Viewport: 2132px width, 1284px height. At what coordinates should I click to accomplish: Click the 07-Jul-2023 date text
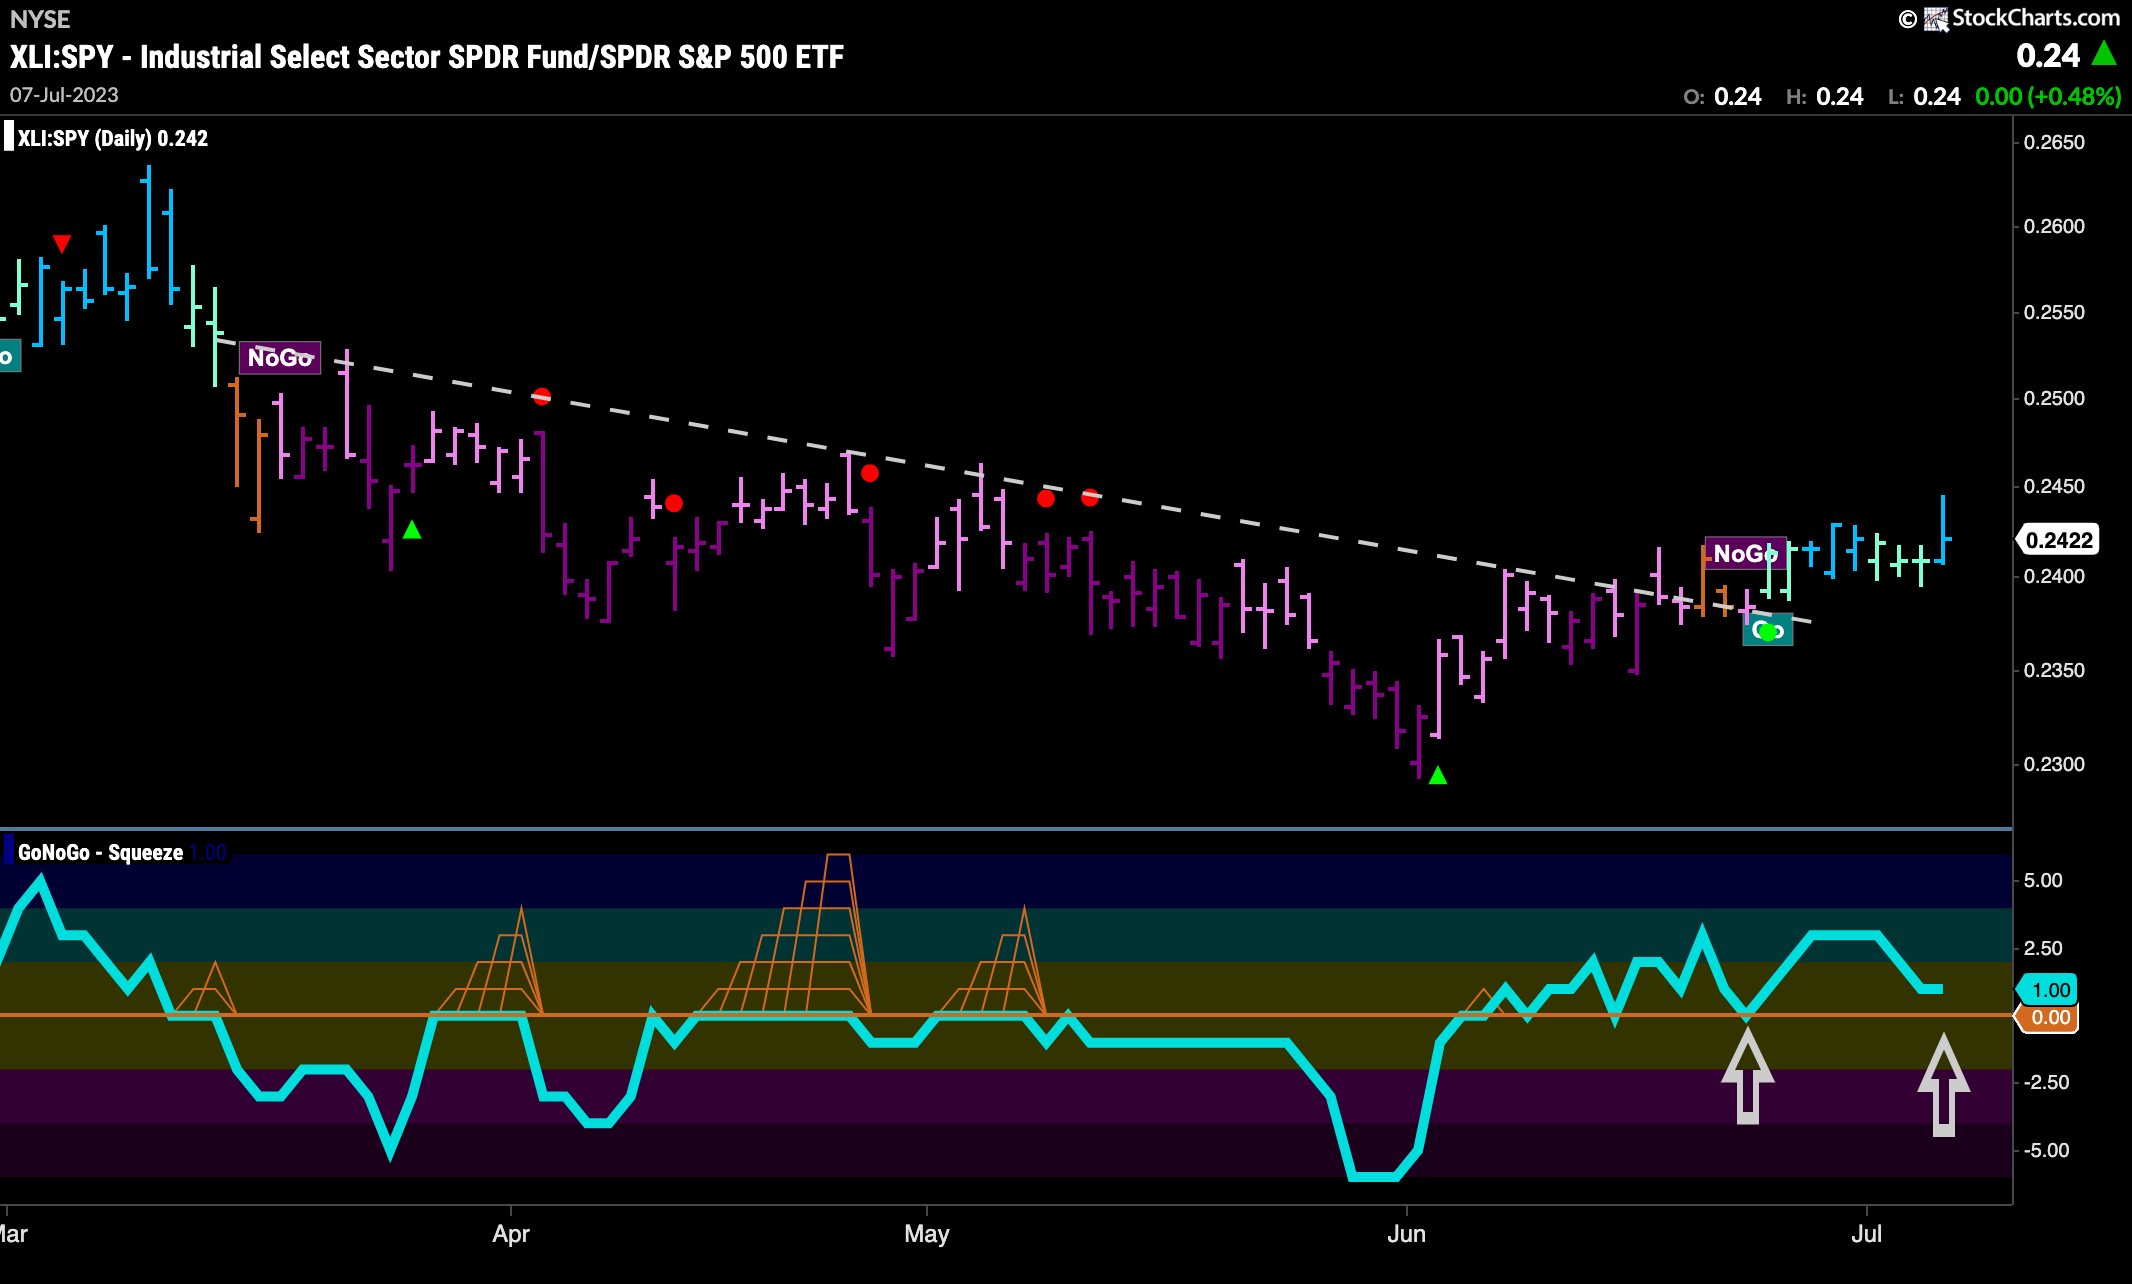[64, 95]
